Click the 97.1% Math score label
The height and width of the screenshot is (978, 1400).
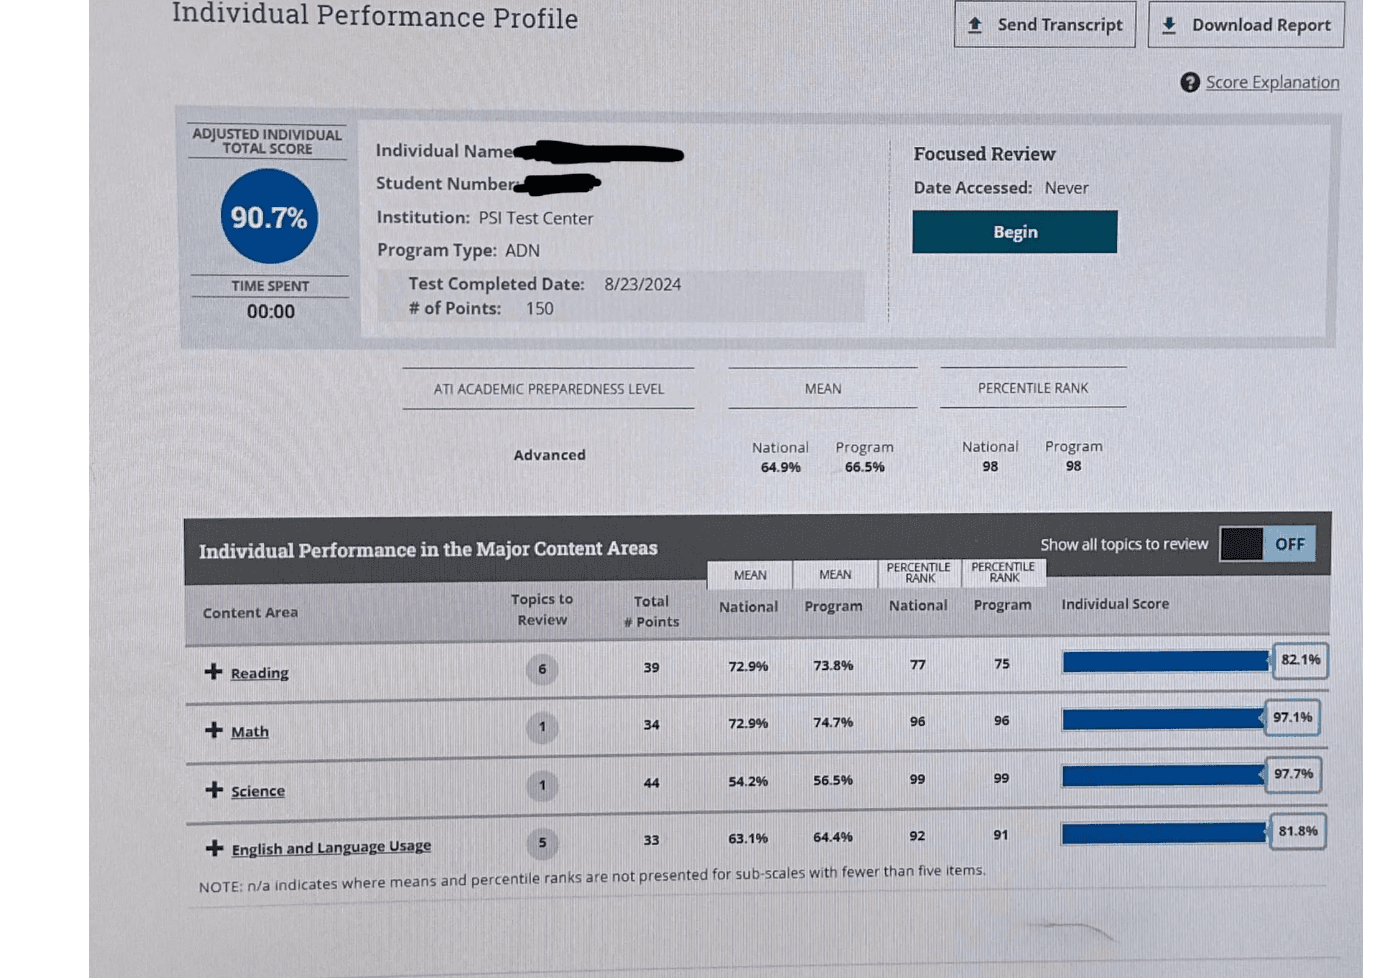pyautogui.click(x=1292, y=718)
